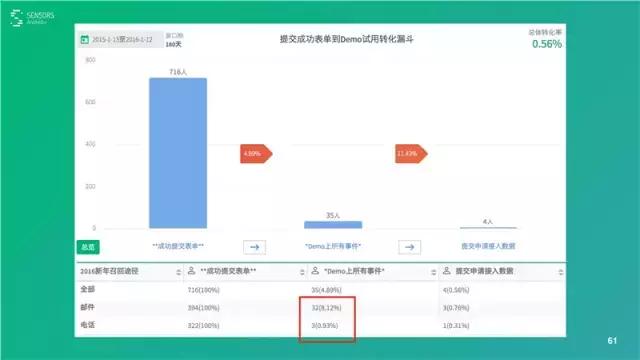Click the 32(8.12%) table cell

[327, 308]
